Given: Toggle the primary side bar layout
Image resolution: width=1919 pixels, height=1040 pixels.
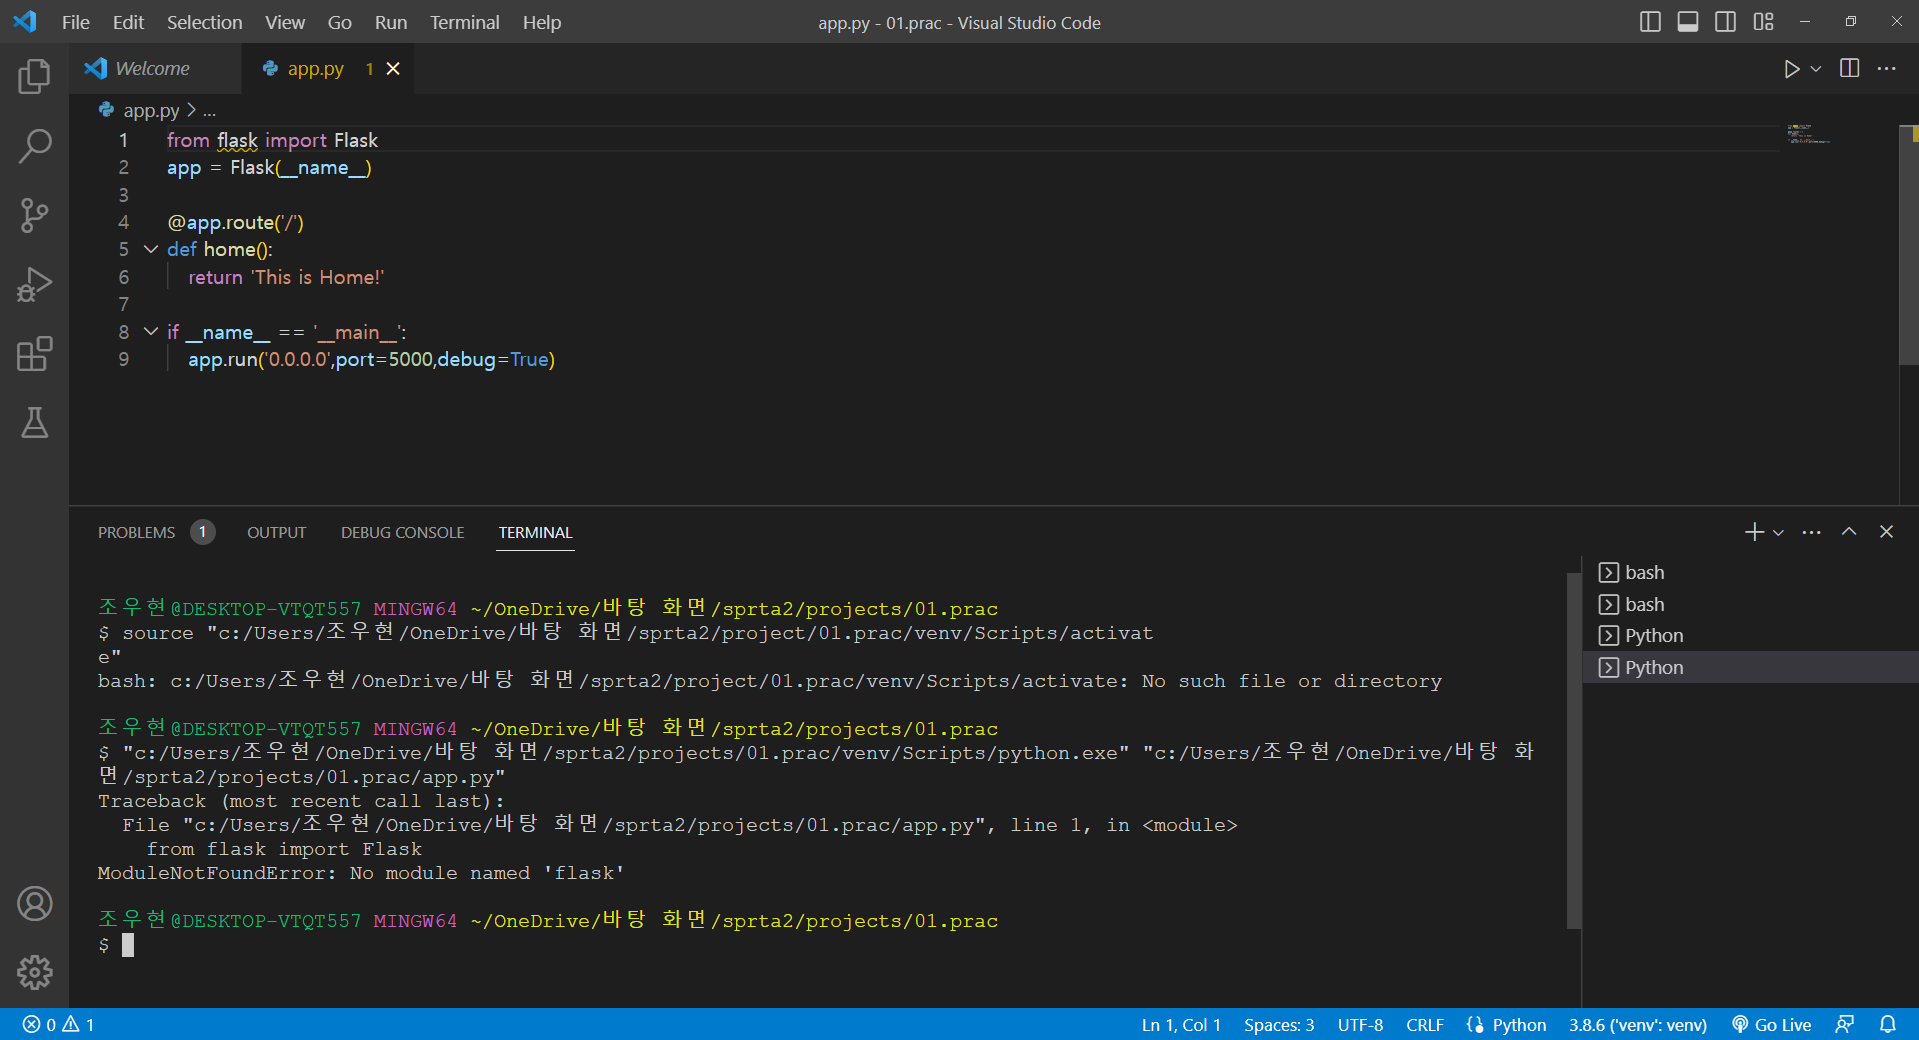Looking at the screenshot, I should click(1650, 22).
